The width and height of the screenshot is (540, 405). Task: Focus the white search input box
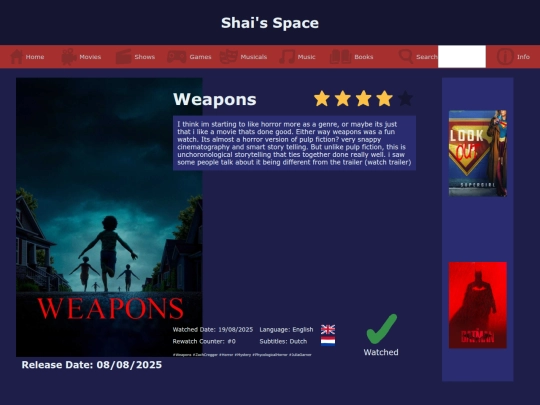462,56
